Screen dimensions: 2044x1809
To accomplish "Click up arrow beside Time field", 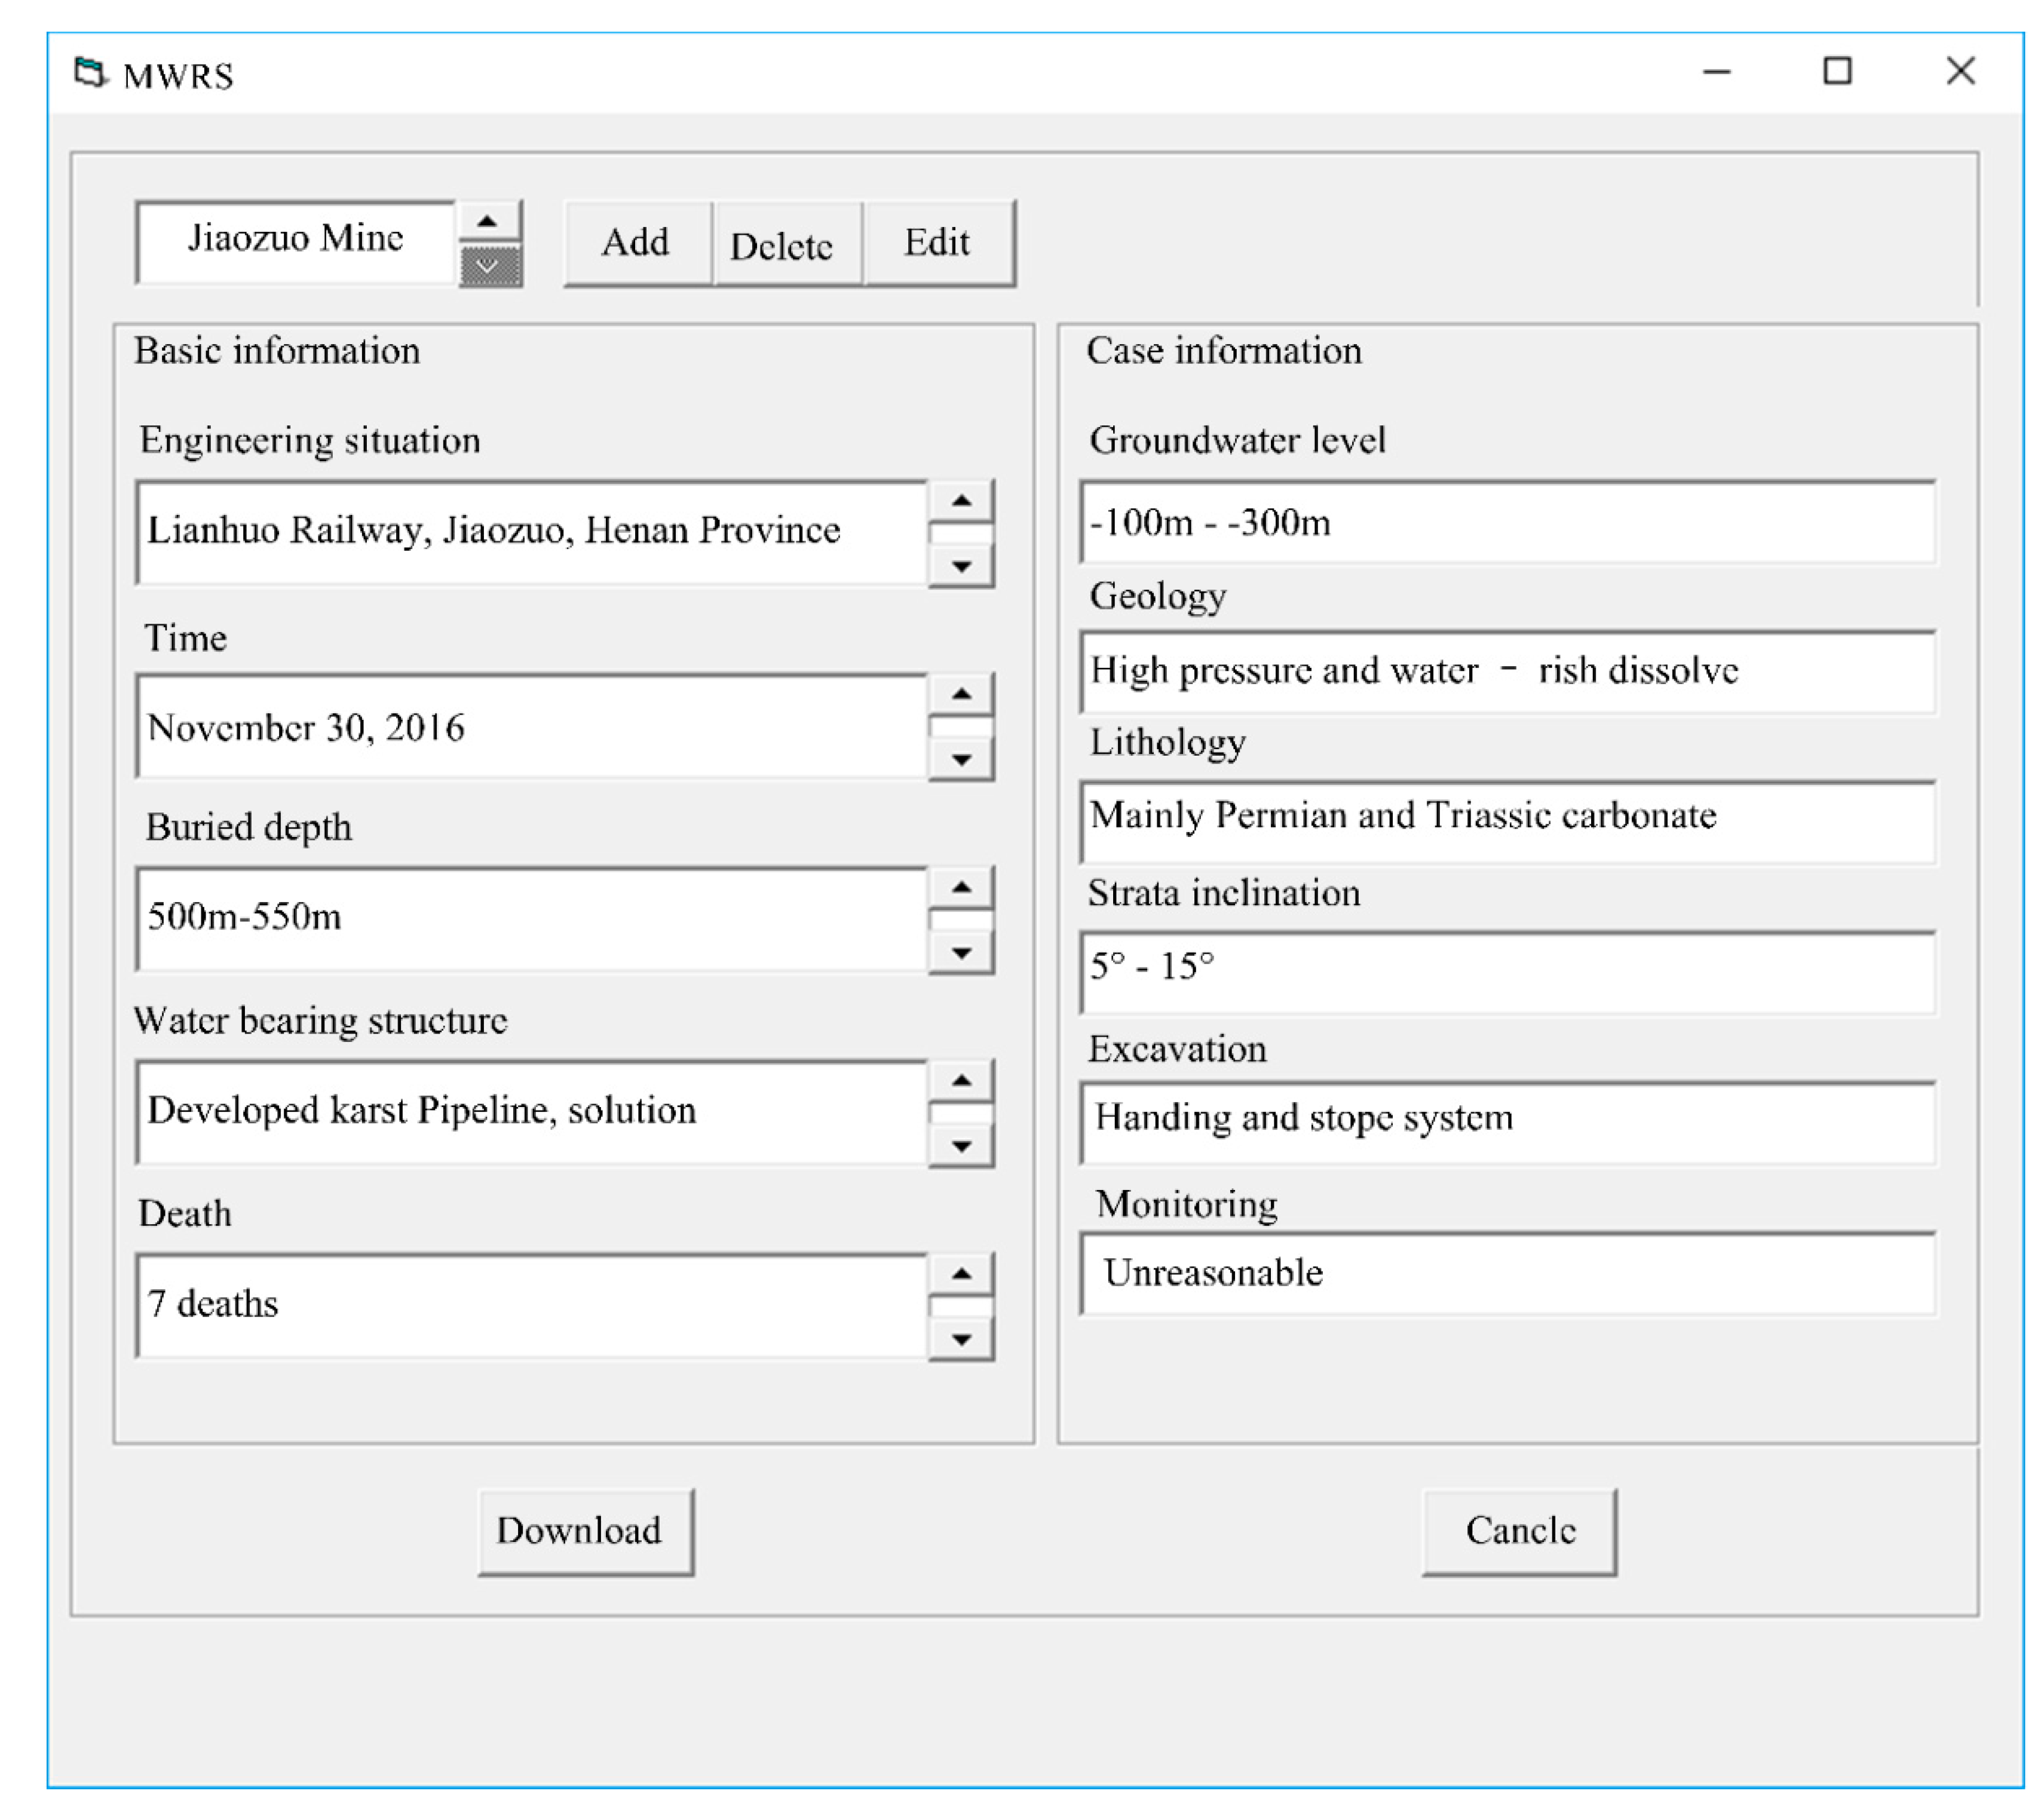I will point(961,693).
